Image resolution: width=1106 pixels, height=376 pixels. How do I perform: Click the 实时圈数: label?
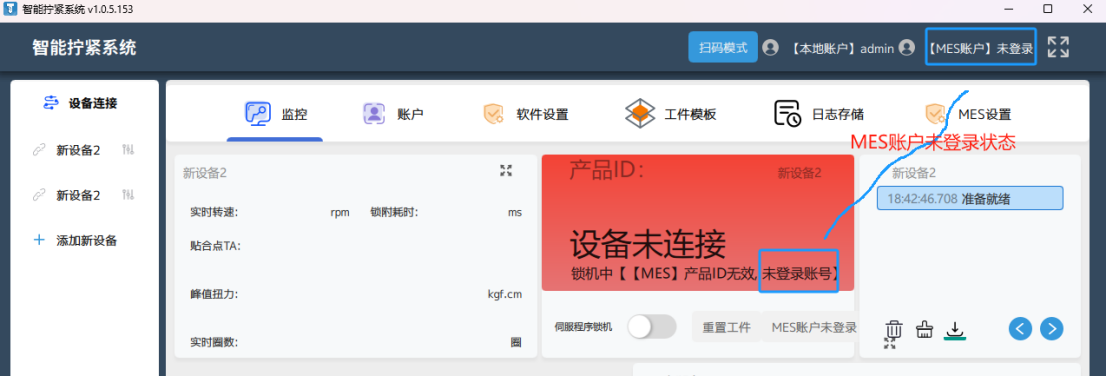tap(214, 342)
